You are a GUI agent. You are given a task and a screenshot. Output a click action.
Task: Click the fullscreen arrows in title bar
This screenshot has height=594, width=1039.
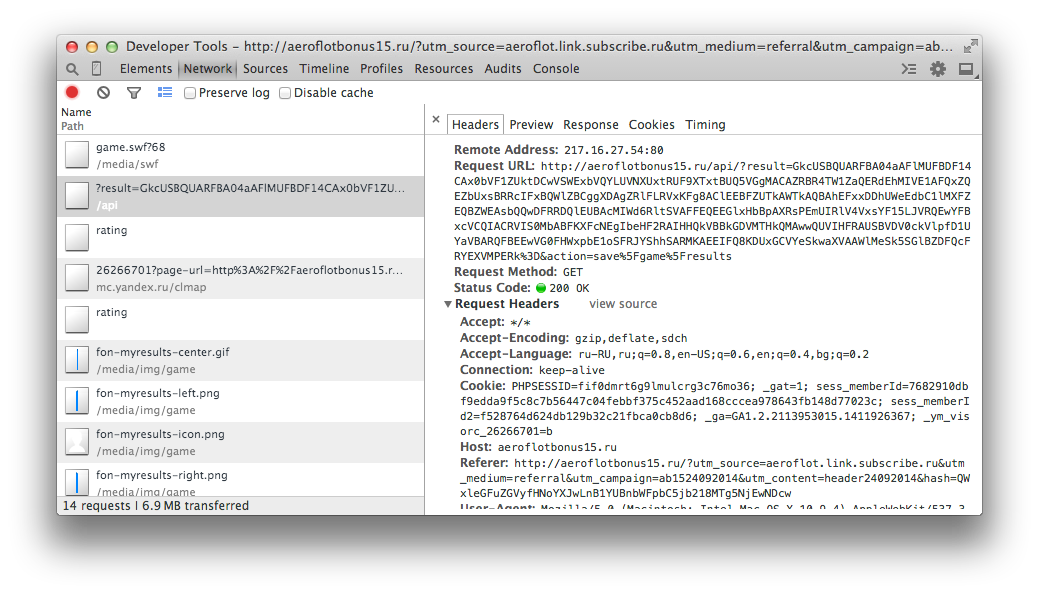tap(971, 46)
